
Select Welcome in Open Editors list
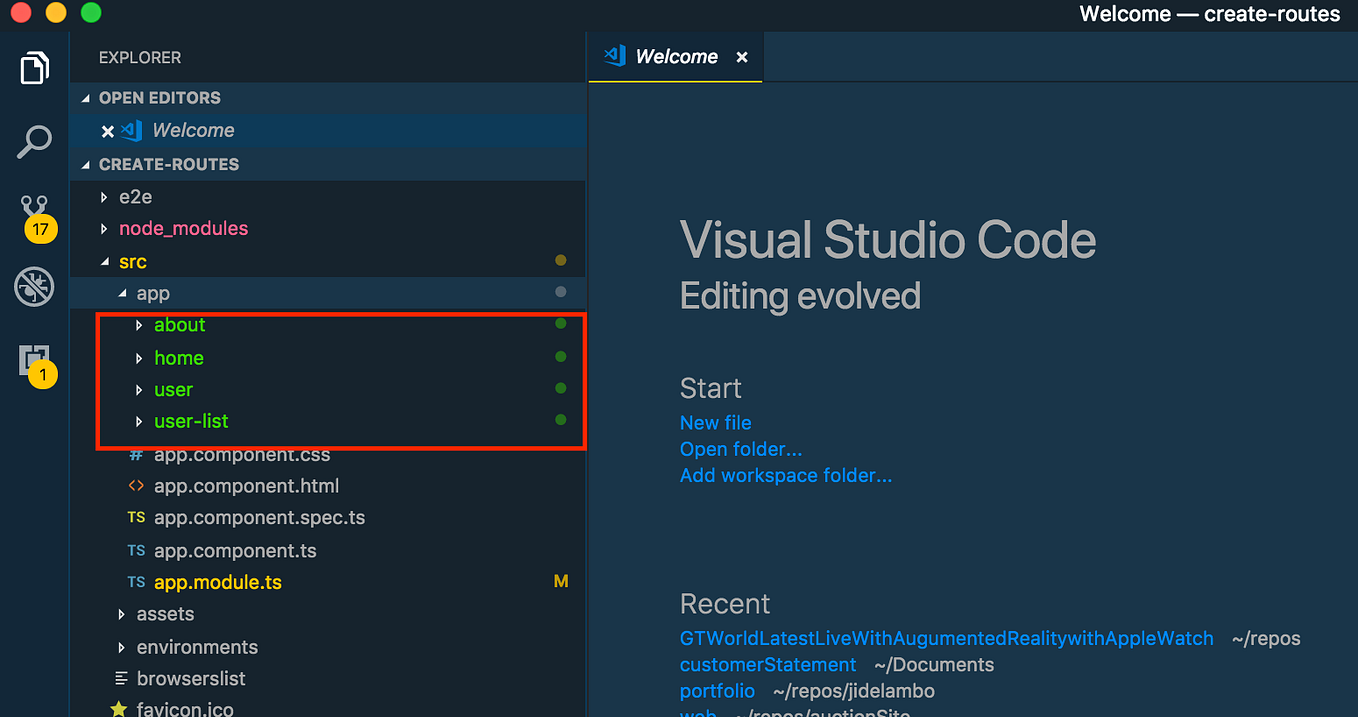193,130
